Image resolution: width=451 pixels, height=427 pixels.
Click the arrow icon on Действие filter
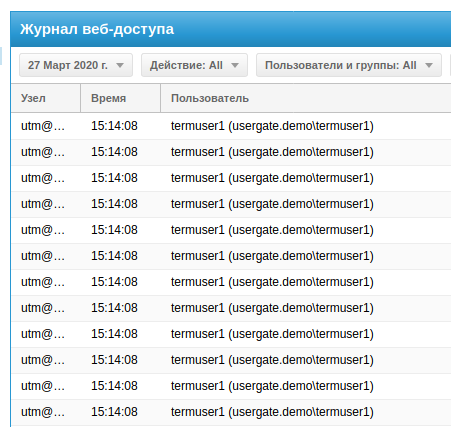click(x=235, y=65)
